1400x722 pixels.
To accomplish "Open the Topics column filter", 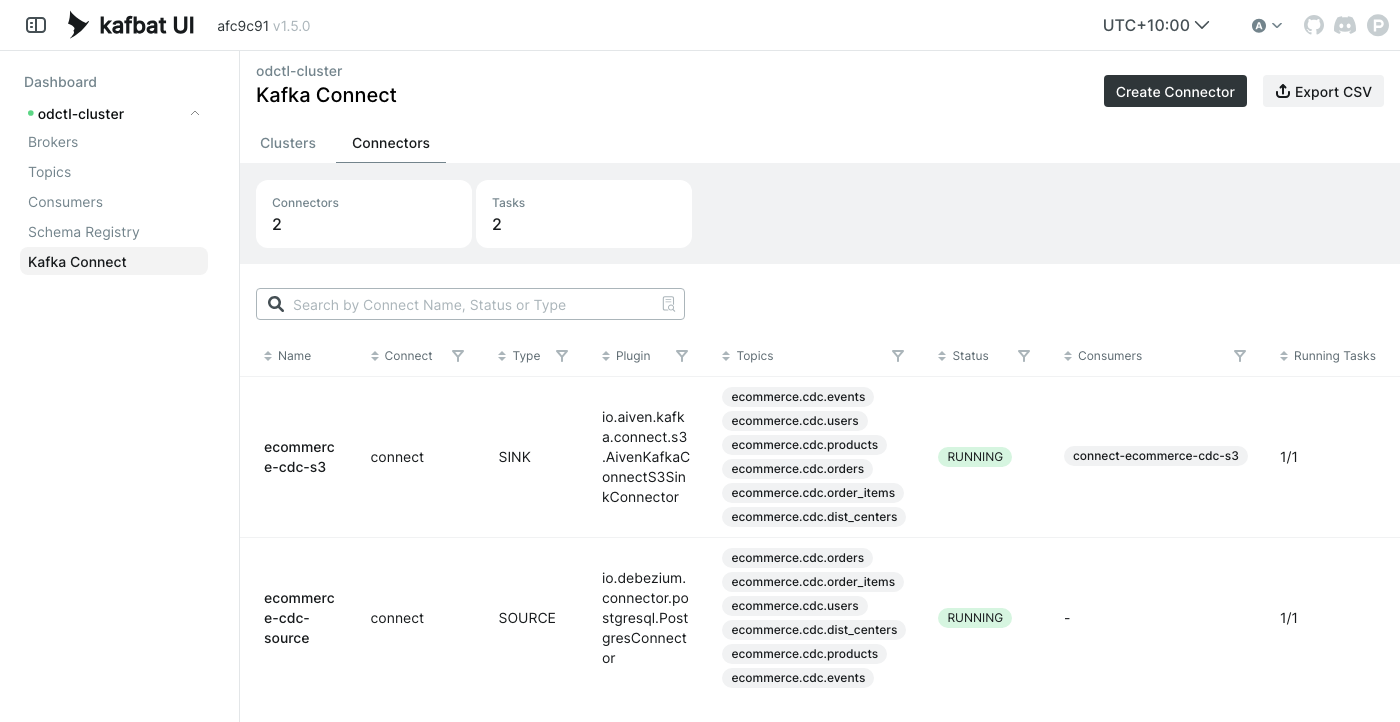I will 898,356.
